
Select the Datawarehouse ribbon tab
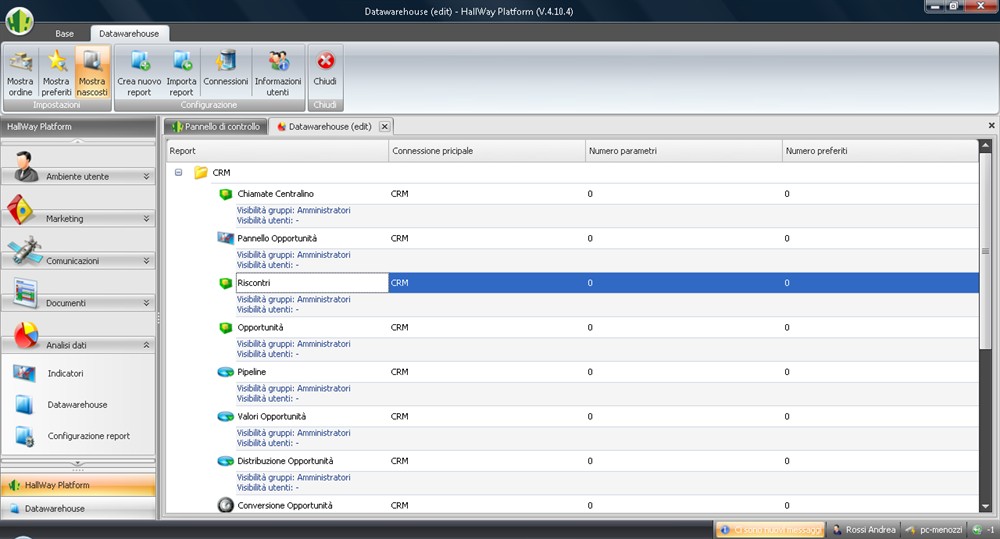(x=129, y=33)
